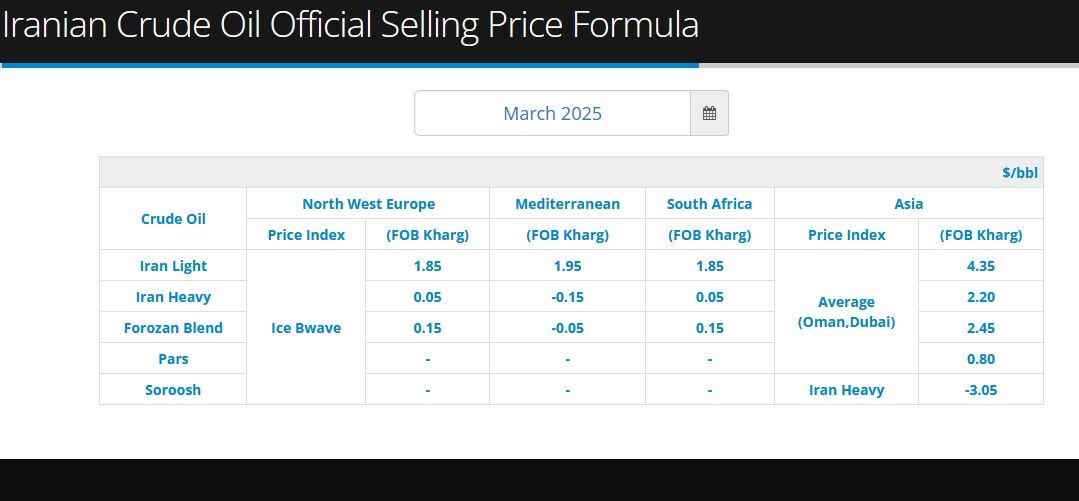The height and width of the screenshot is (501, 1079).
Task: Click the North West Europe column header
Action: coord(368,204)
